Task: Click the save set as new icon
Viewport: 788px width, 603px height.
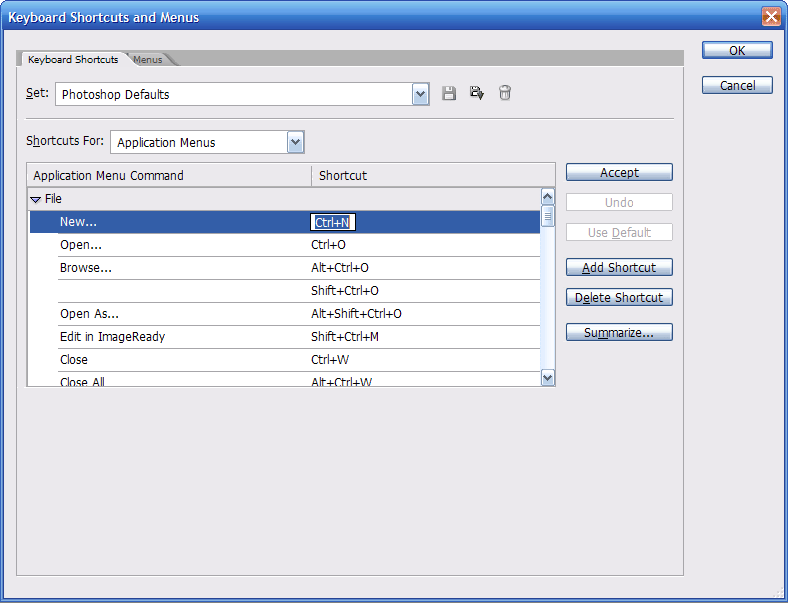Action: tap(477, 93)
